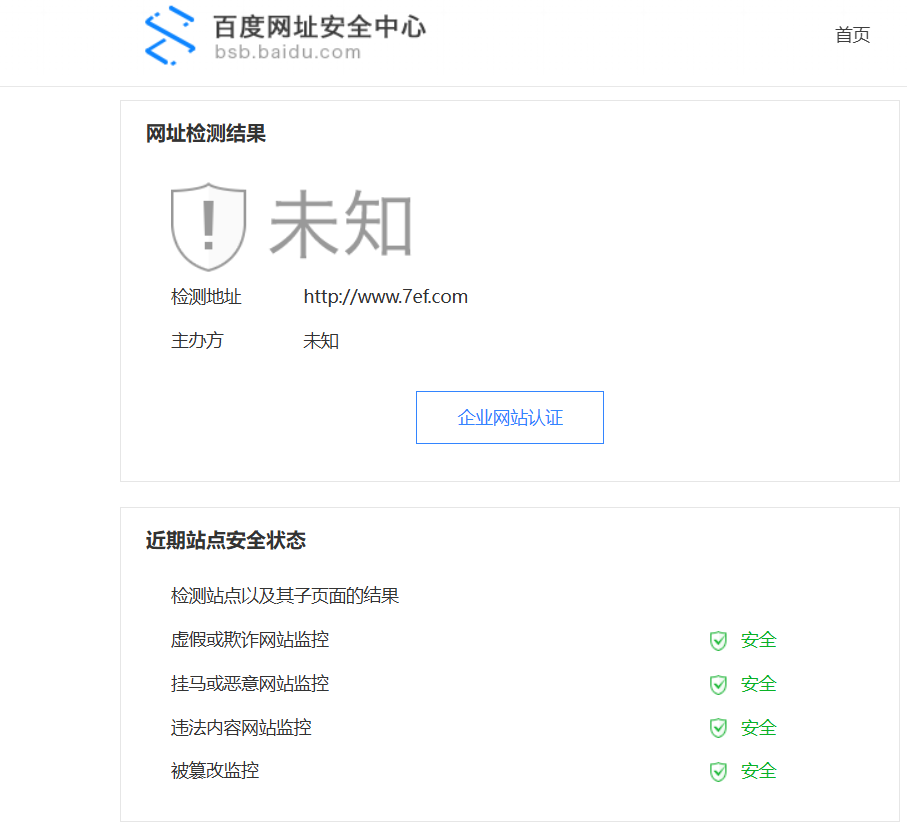This screenshot has height=829, width=907.
Task: Click the green shield beside 挂马或恶意网站监控
Action: [718, 684]
